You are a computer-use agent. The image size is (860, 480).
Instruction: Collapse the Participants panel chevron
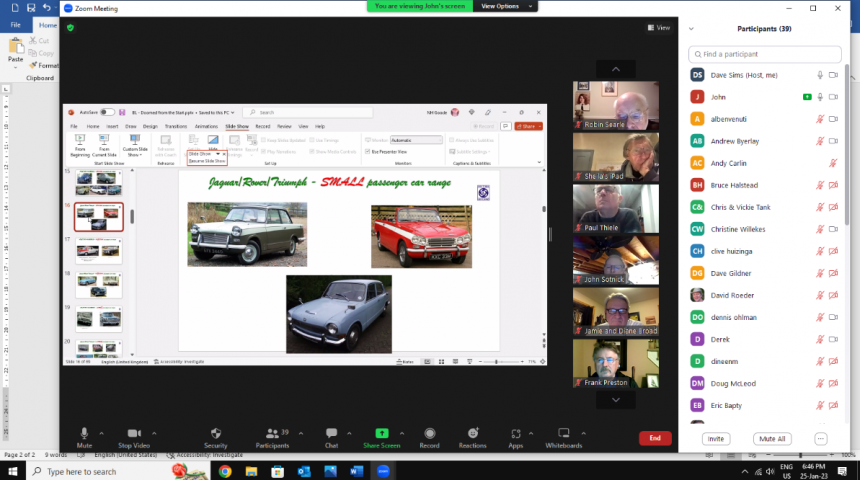tap(691, 29)
